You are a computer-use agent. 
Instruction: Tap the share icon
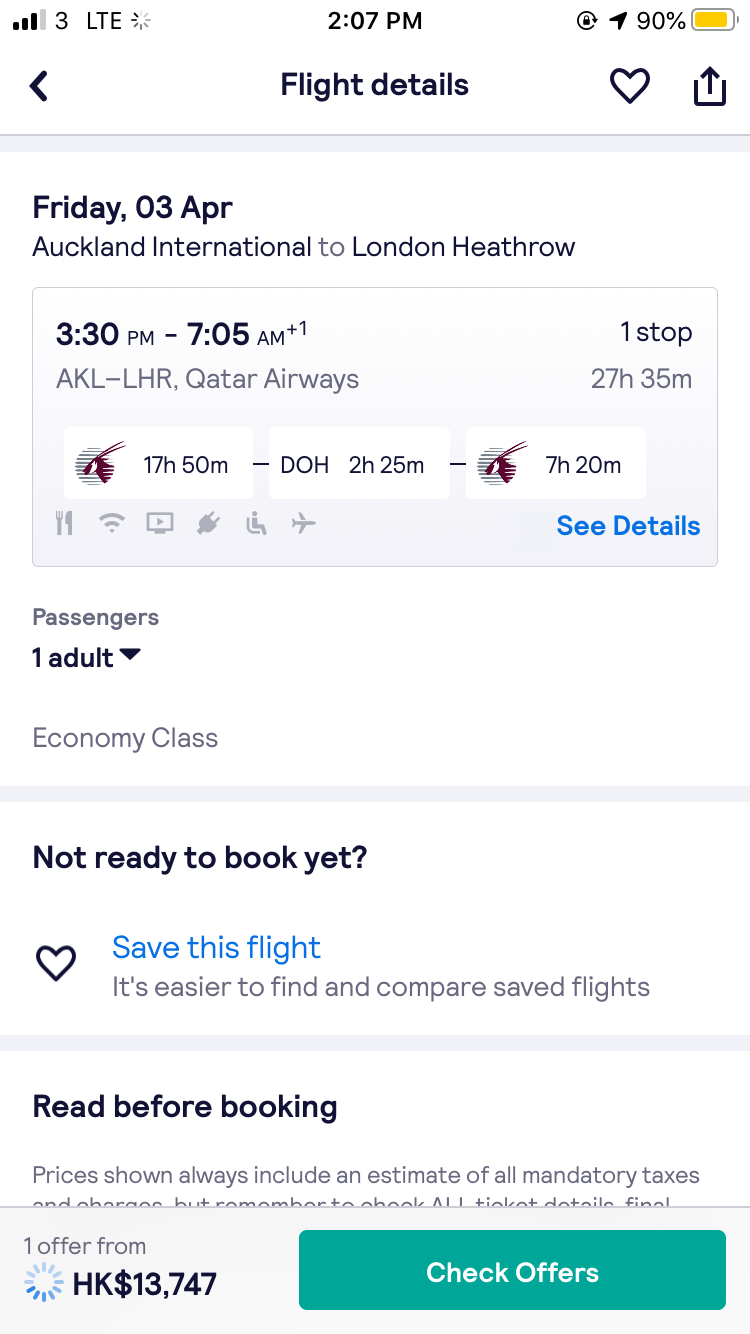(x=709, y=86)
